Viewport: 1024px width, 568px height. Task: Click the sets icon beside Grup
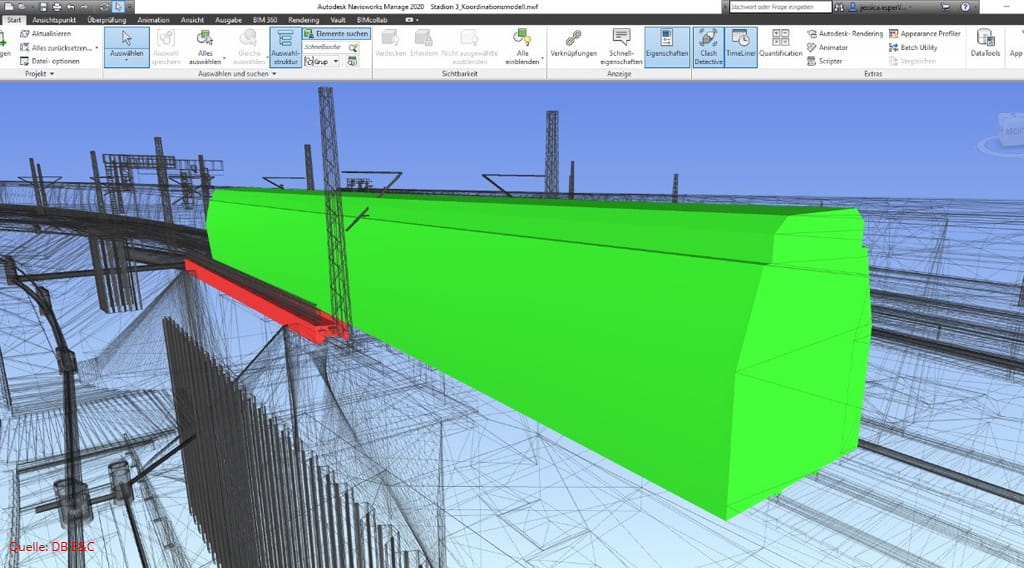pyautogui.click(x=353, y=61)
